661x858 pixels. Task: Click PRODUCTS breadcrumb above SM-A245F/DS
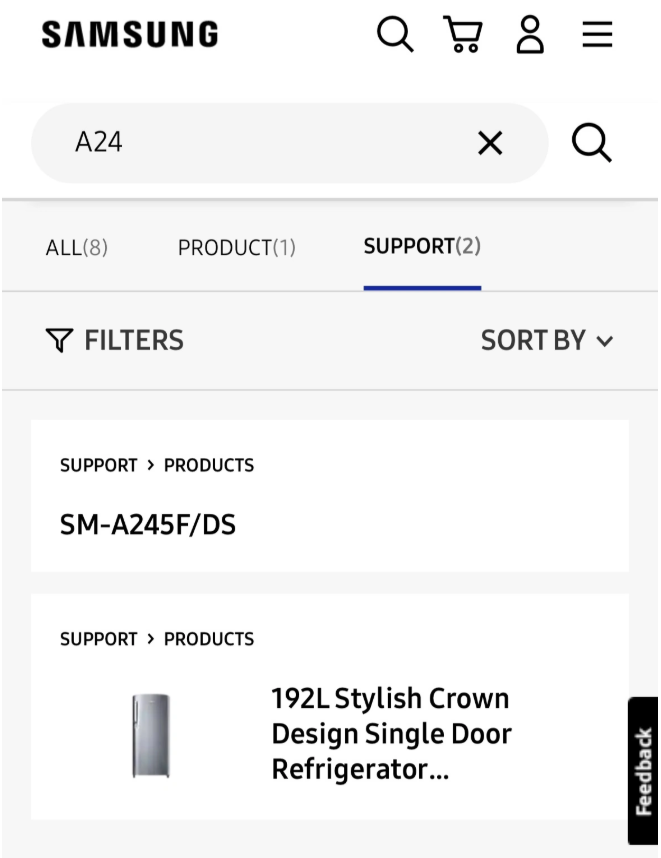click(209, 466)
